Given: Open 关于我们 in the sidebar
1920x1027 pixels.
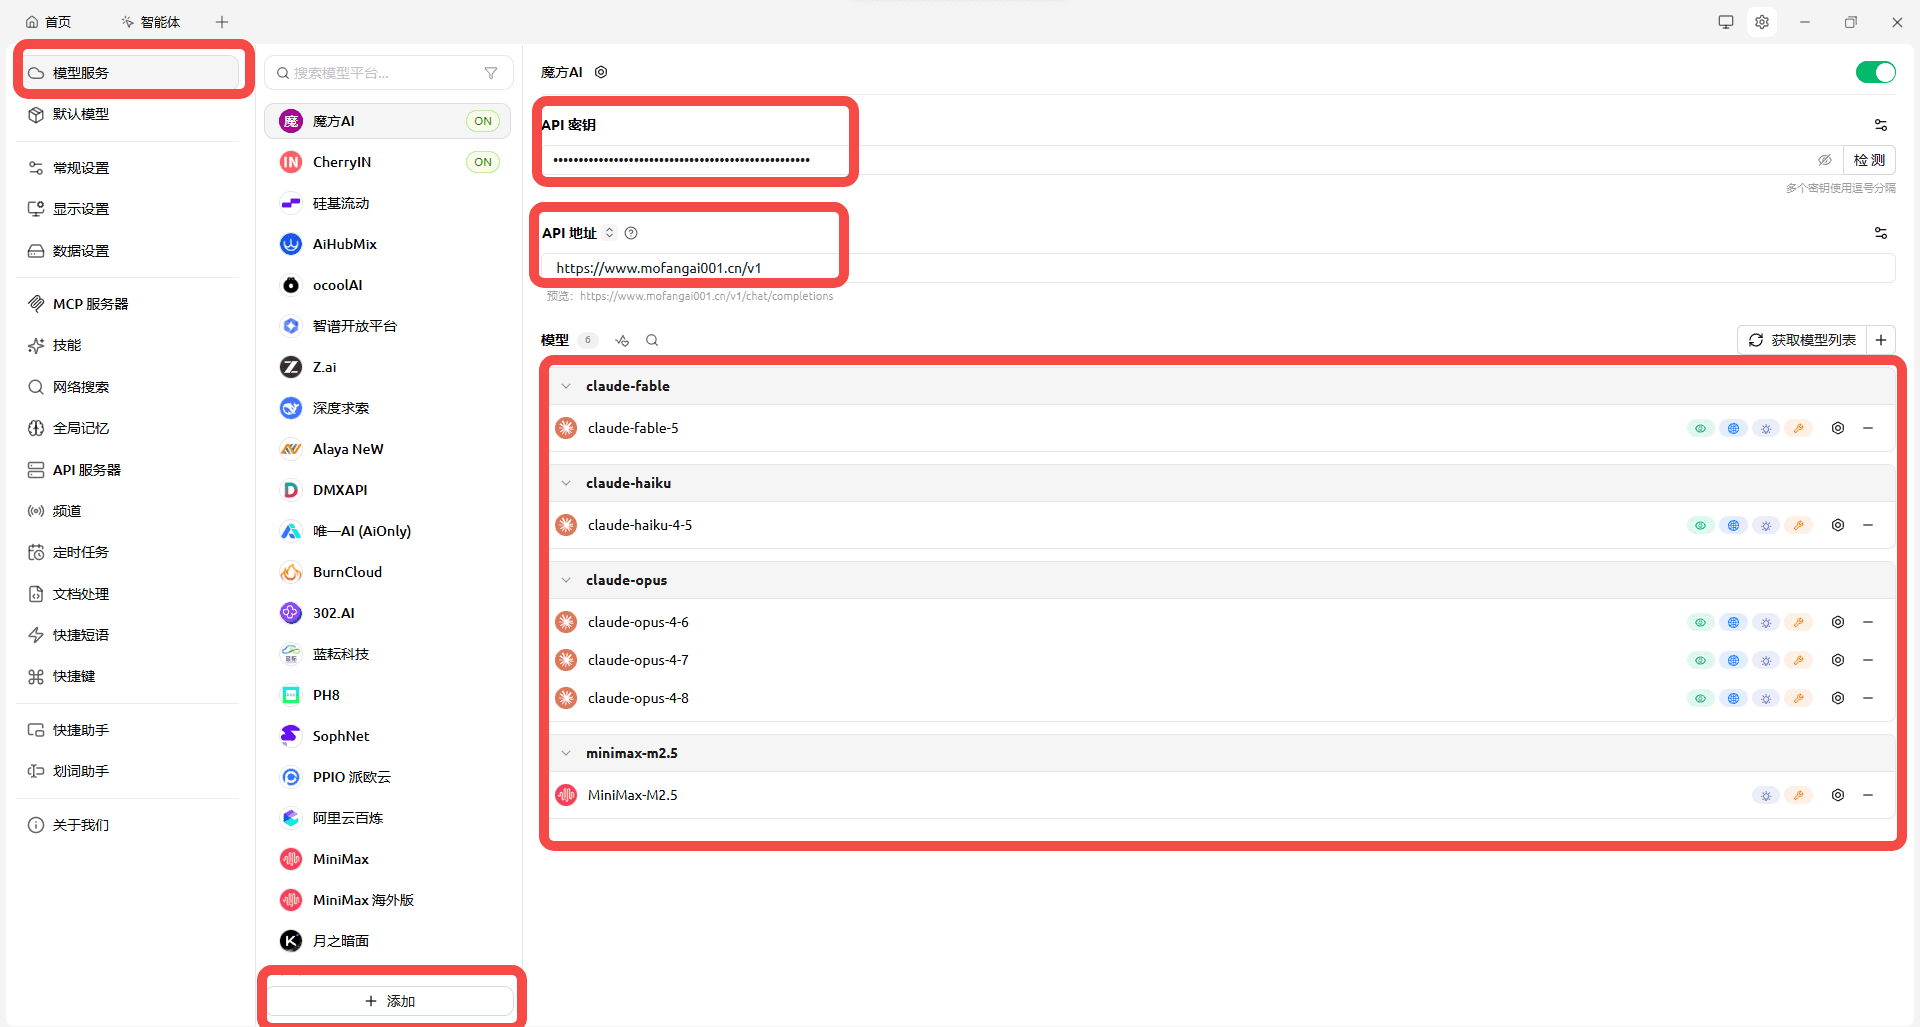Looking at the screenshot, I should (129, 825).
